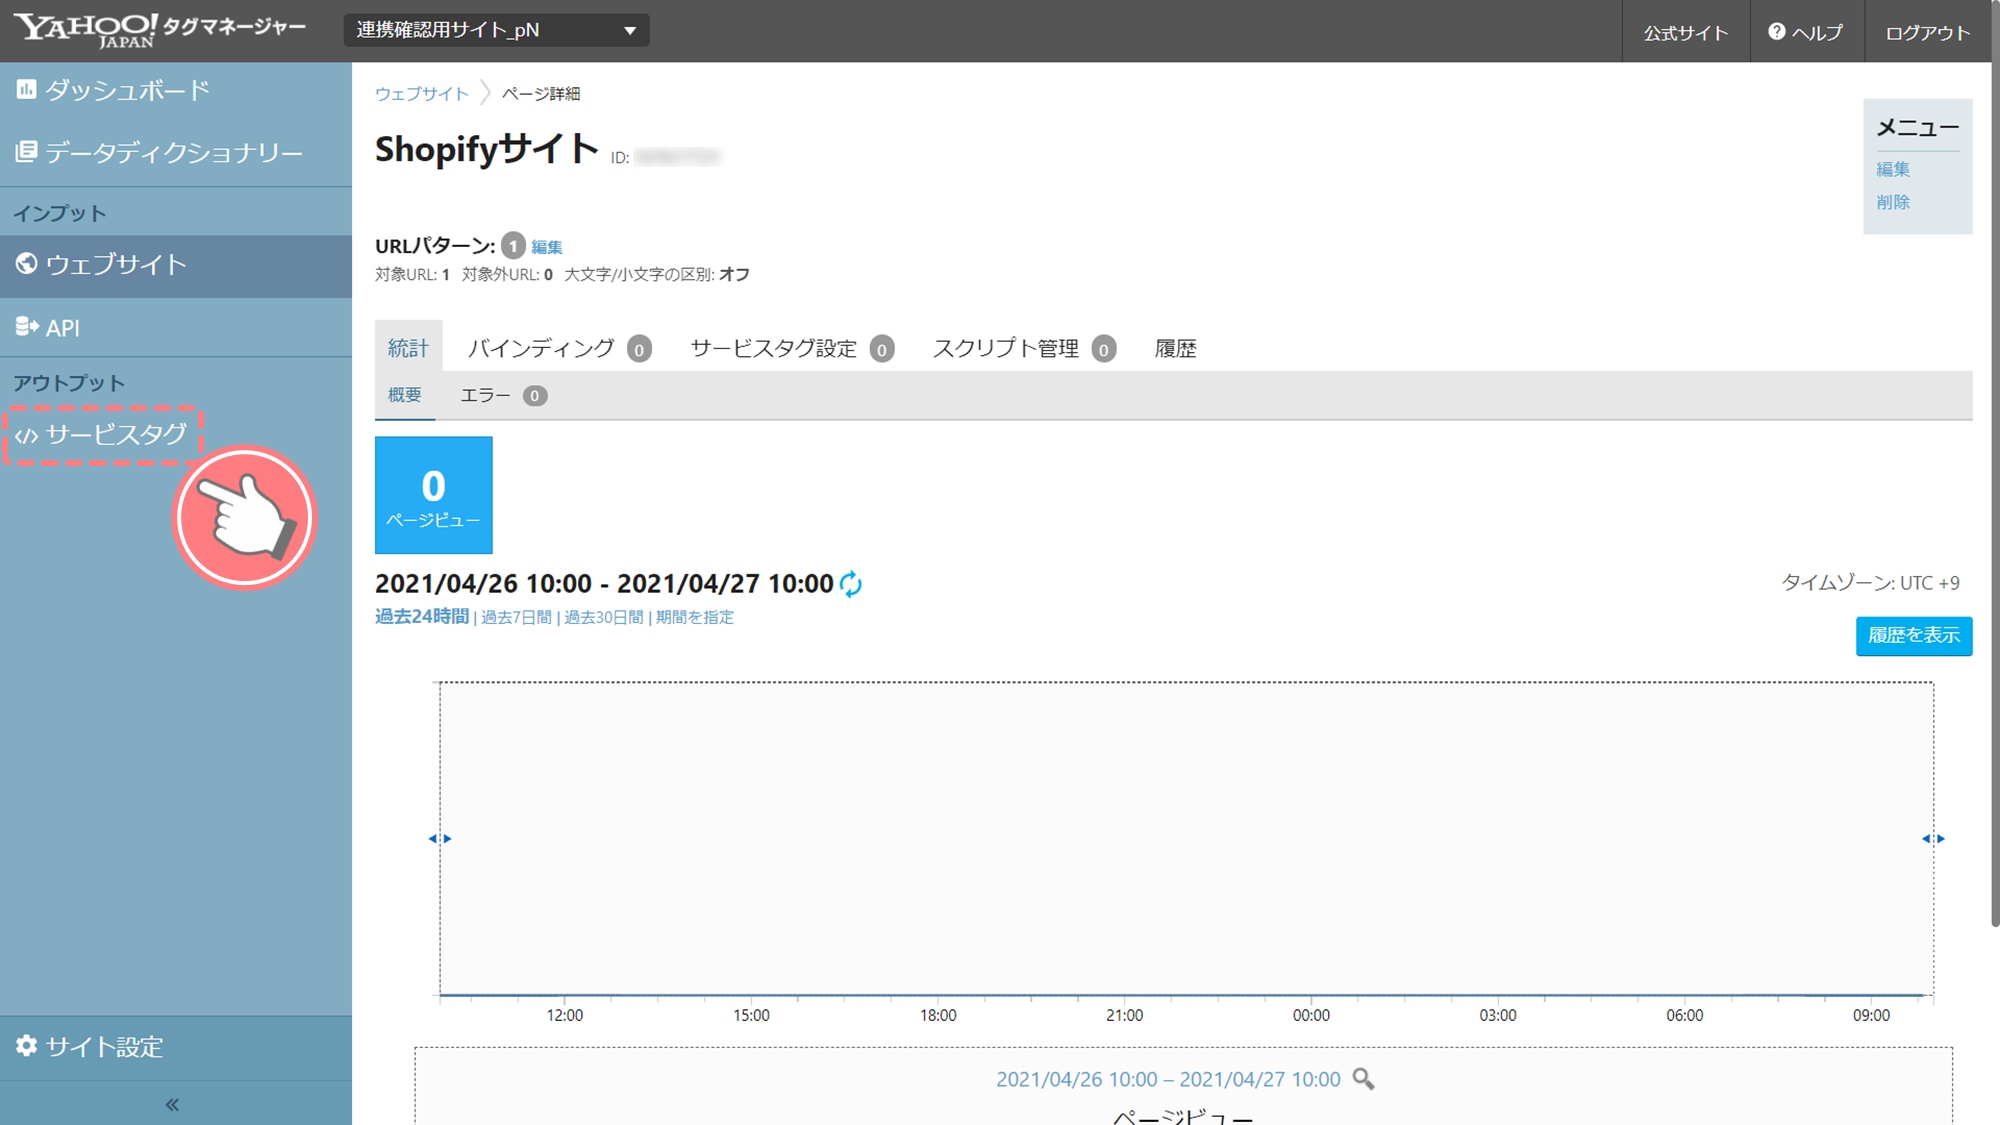
Task: Click 期間を指定 to set custom period
Action: [695, 618]
